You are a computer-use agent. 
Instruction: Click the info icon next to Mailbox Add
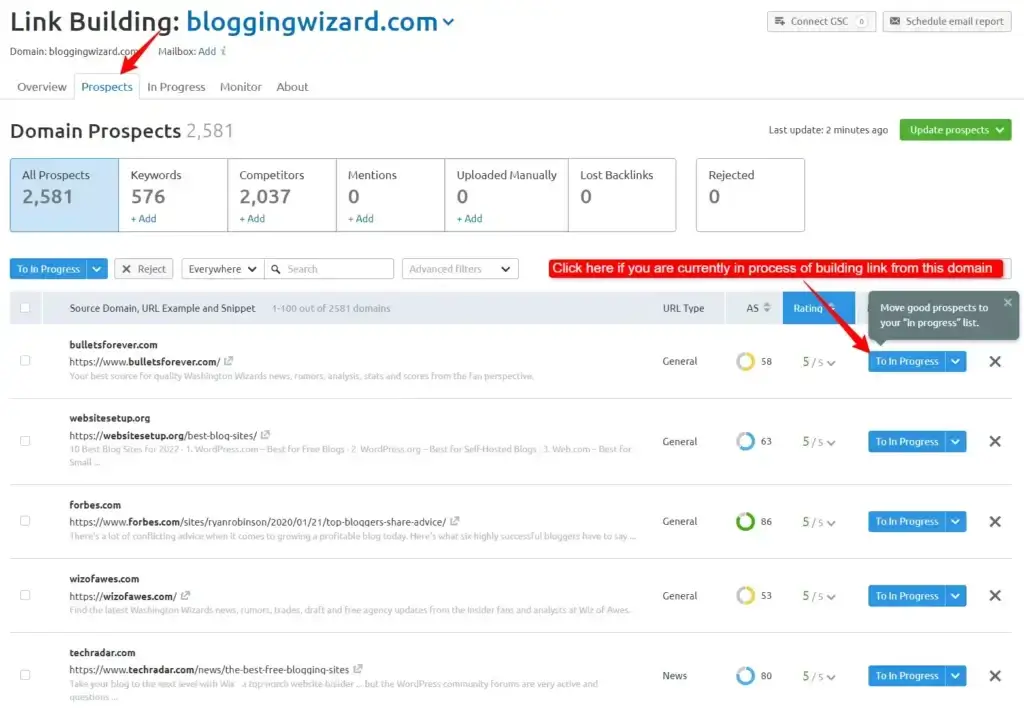224,51
